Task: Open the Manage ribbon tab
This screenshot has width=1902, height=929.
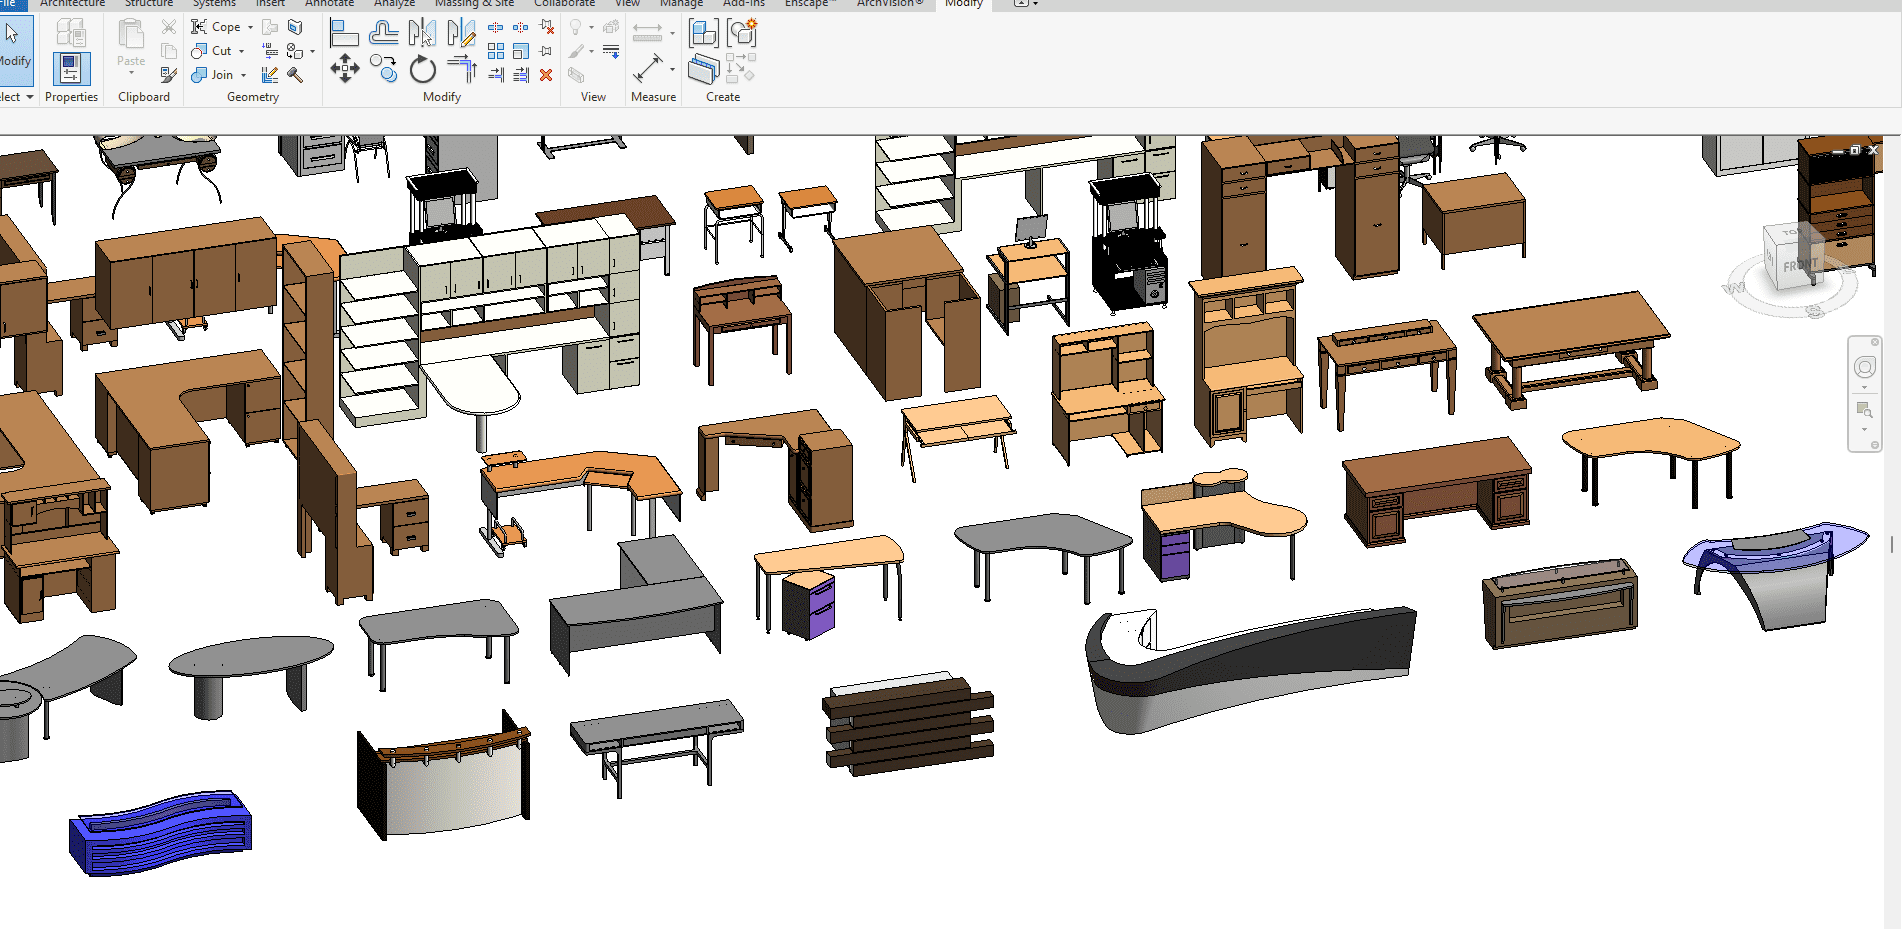Action: 681,4
